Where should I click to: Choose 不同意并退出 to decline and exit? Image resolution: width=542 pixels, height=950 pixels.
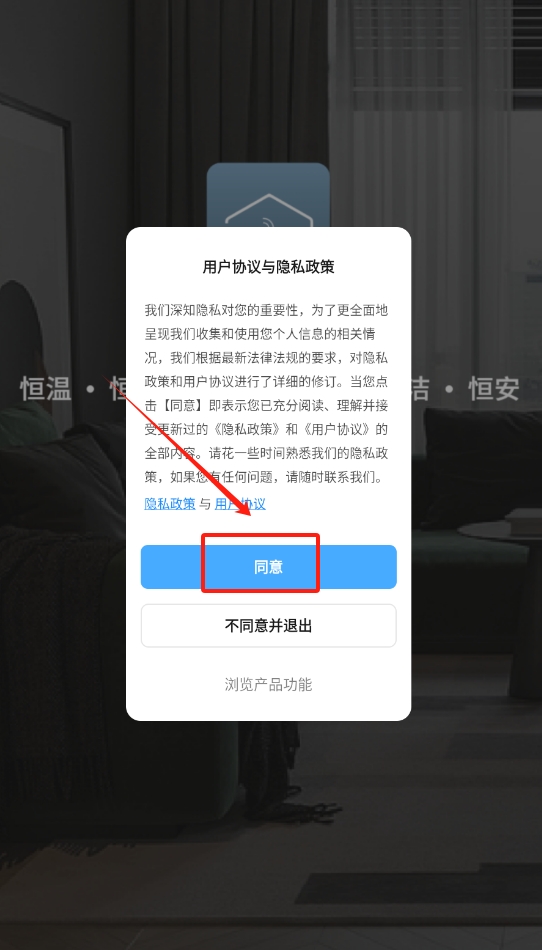268,626
